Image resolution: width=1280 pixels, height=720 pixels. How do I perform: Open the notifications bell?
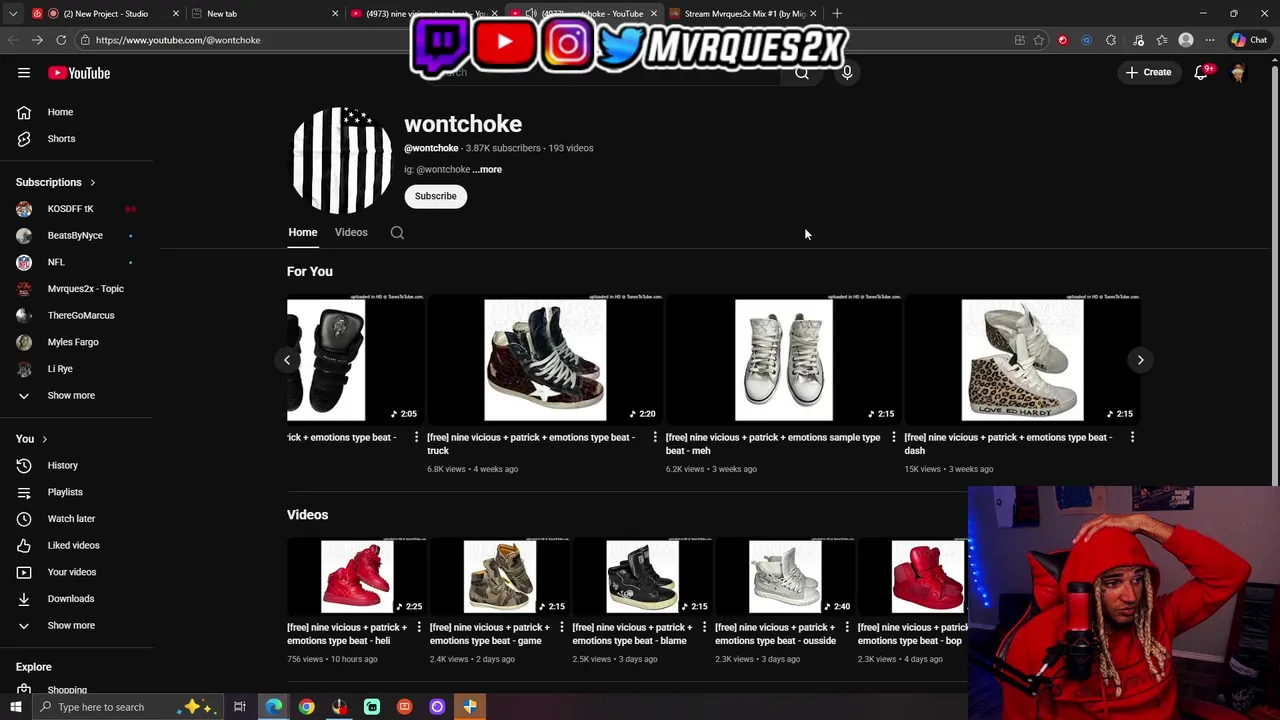1202,72
